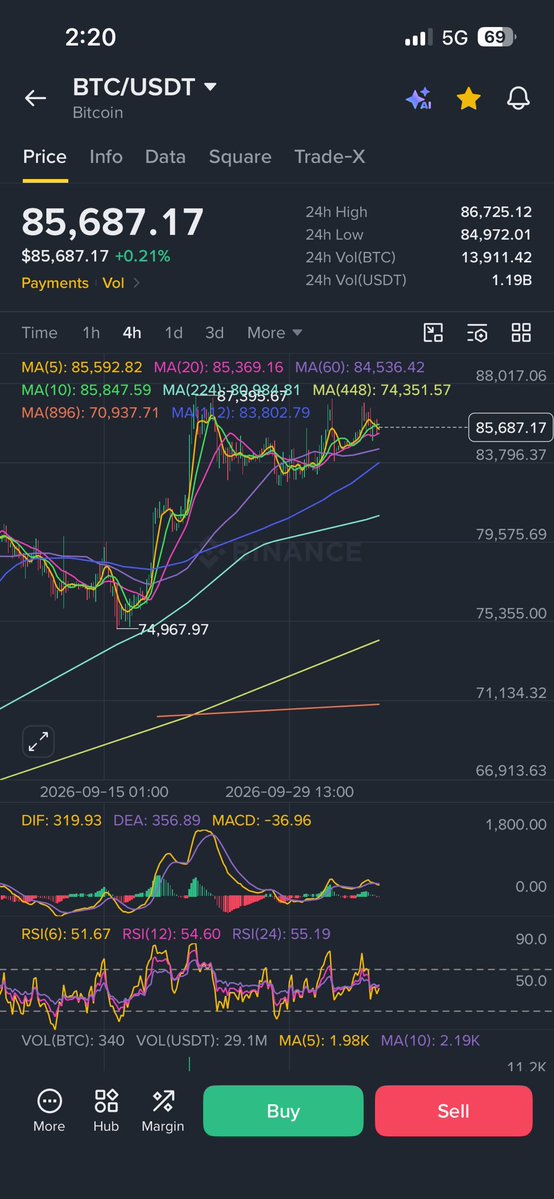554x1199 pixels.
Task: Select the 1d chart interval
Action: tap(174, 333)
